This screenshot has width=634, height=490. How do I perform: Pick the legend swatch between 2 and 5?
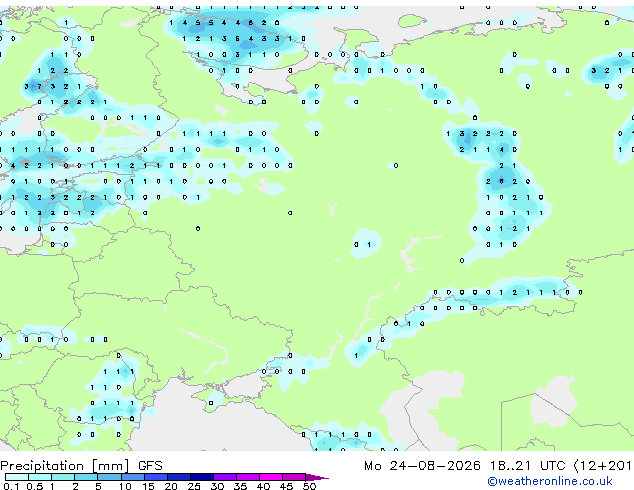pos(86,477)
